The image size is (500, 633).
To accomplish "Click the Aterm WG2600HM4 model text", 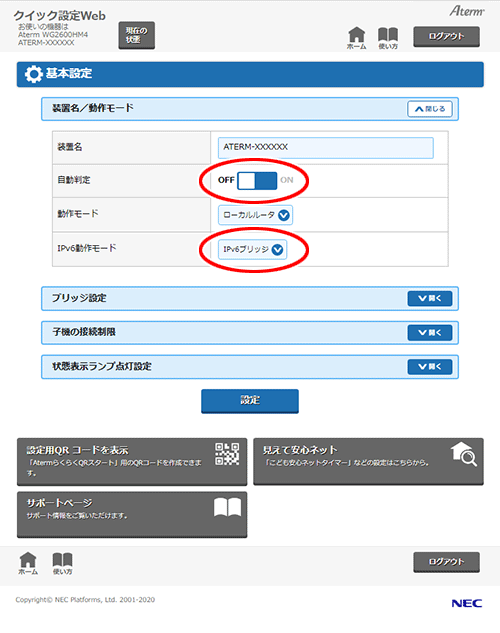I will click(53, 35).
